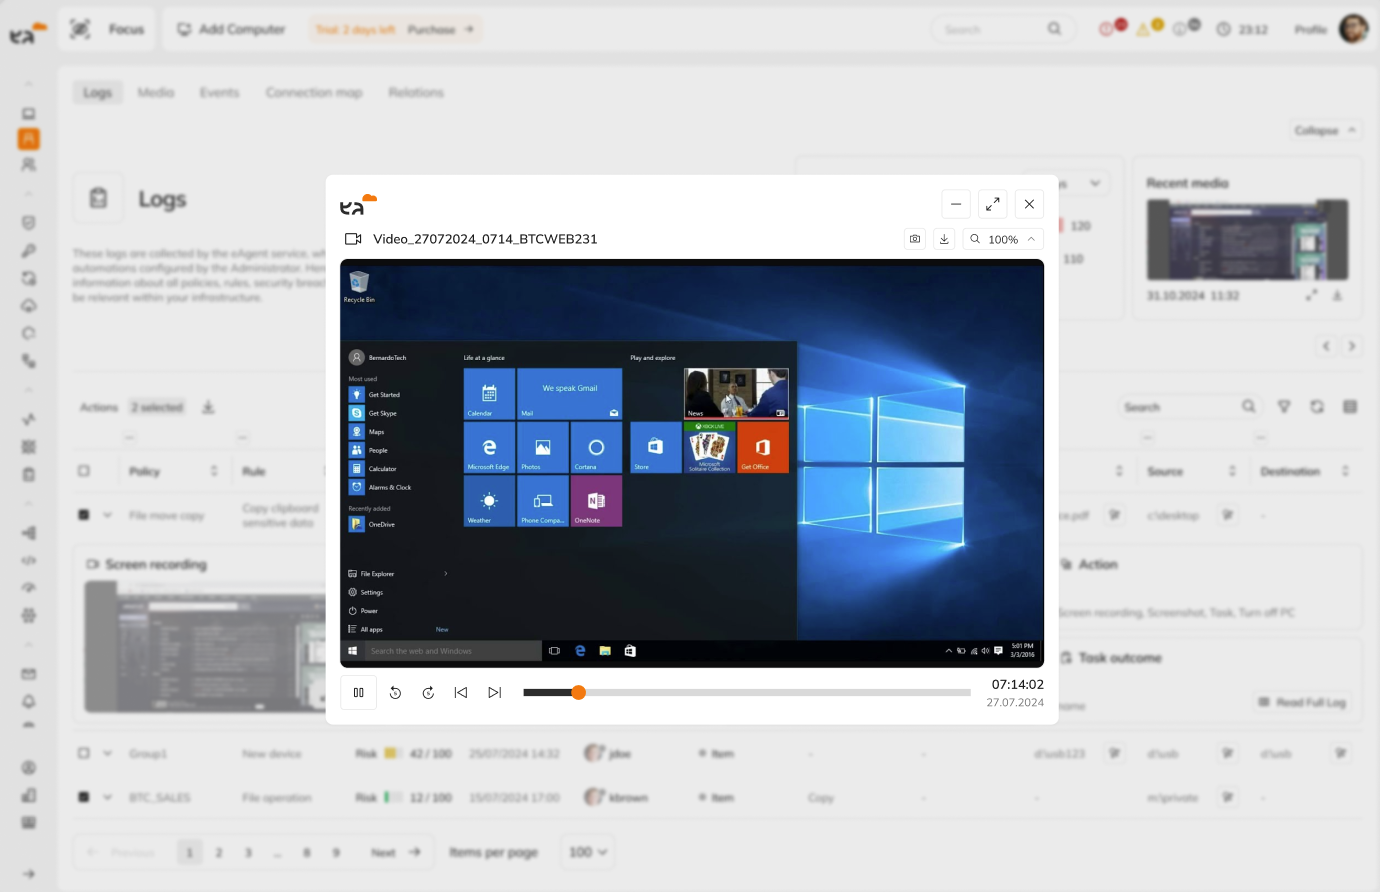The height and width of the screenshot is (892, 1380).
Task: Pause the video playback
Action: (x=358, y=692)
